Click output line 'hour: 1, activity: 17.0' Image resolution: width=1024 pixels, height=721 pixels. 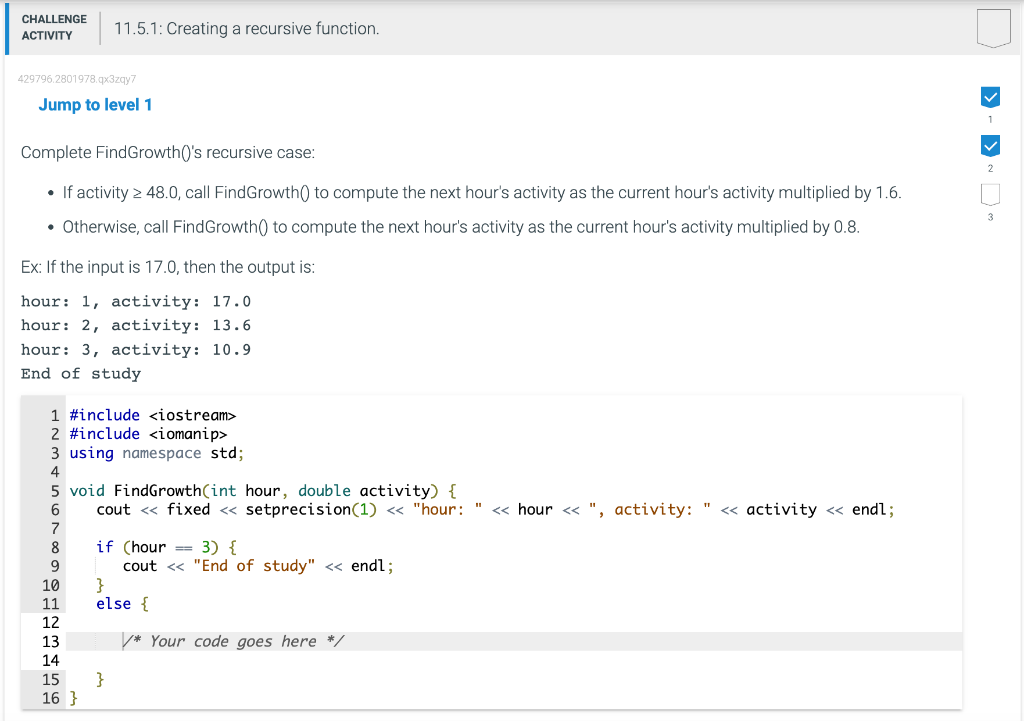pyautogui.click(x=136, y=302)
